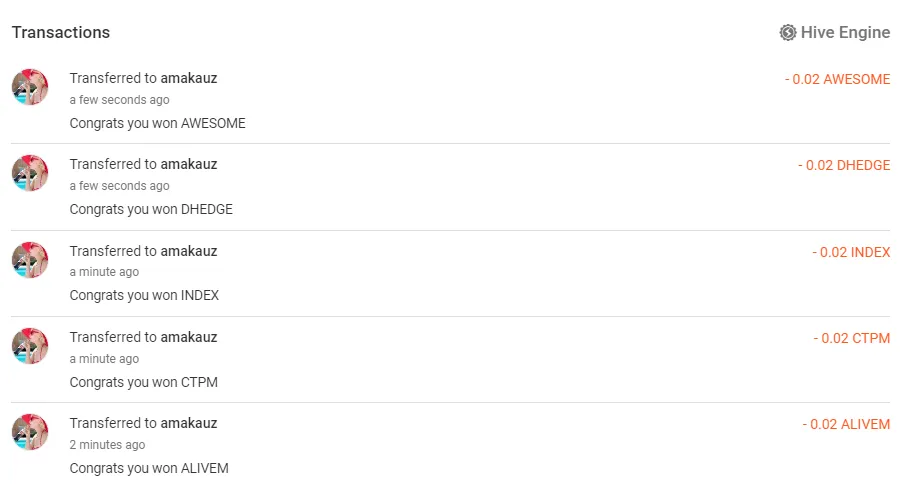Screen dimensions: 902x488
Task: Select the -0.02 INDEX amount
Action: (851, 253)
